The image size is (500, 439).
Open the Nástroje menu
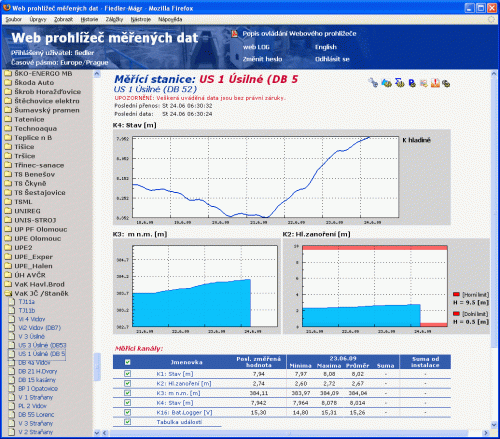(141, 19)
